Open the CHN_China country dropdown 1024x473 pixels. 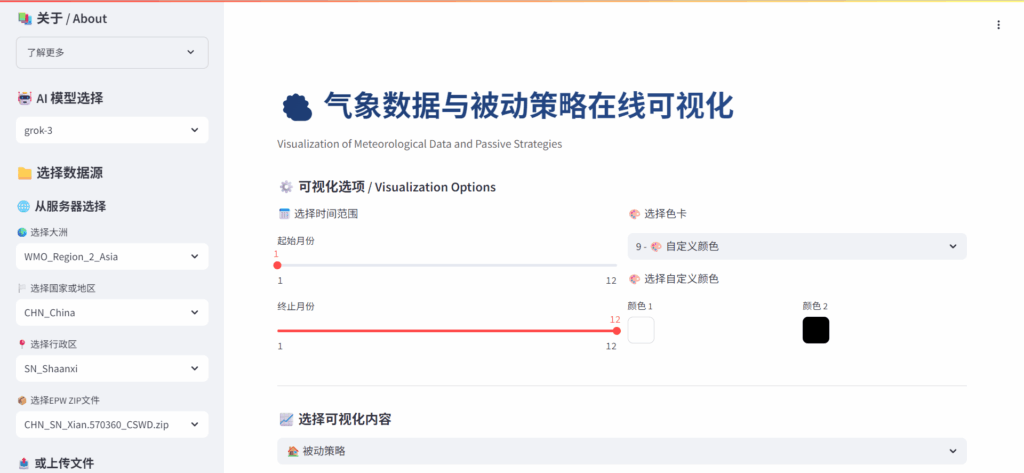(x=112, y=312)
